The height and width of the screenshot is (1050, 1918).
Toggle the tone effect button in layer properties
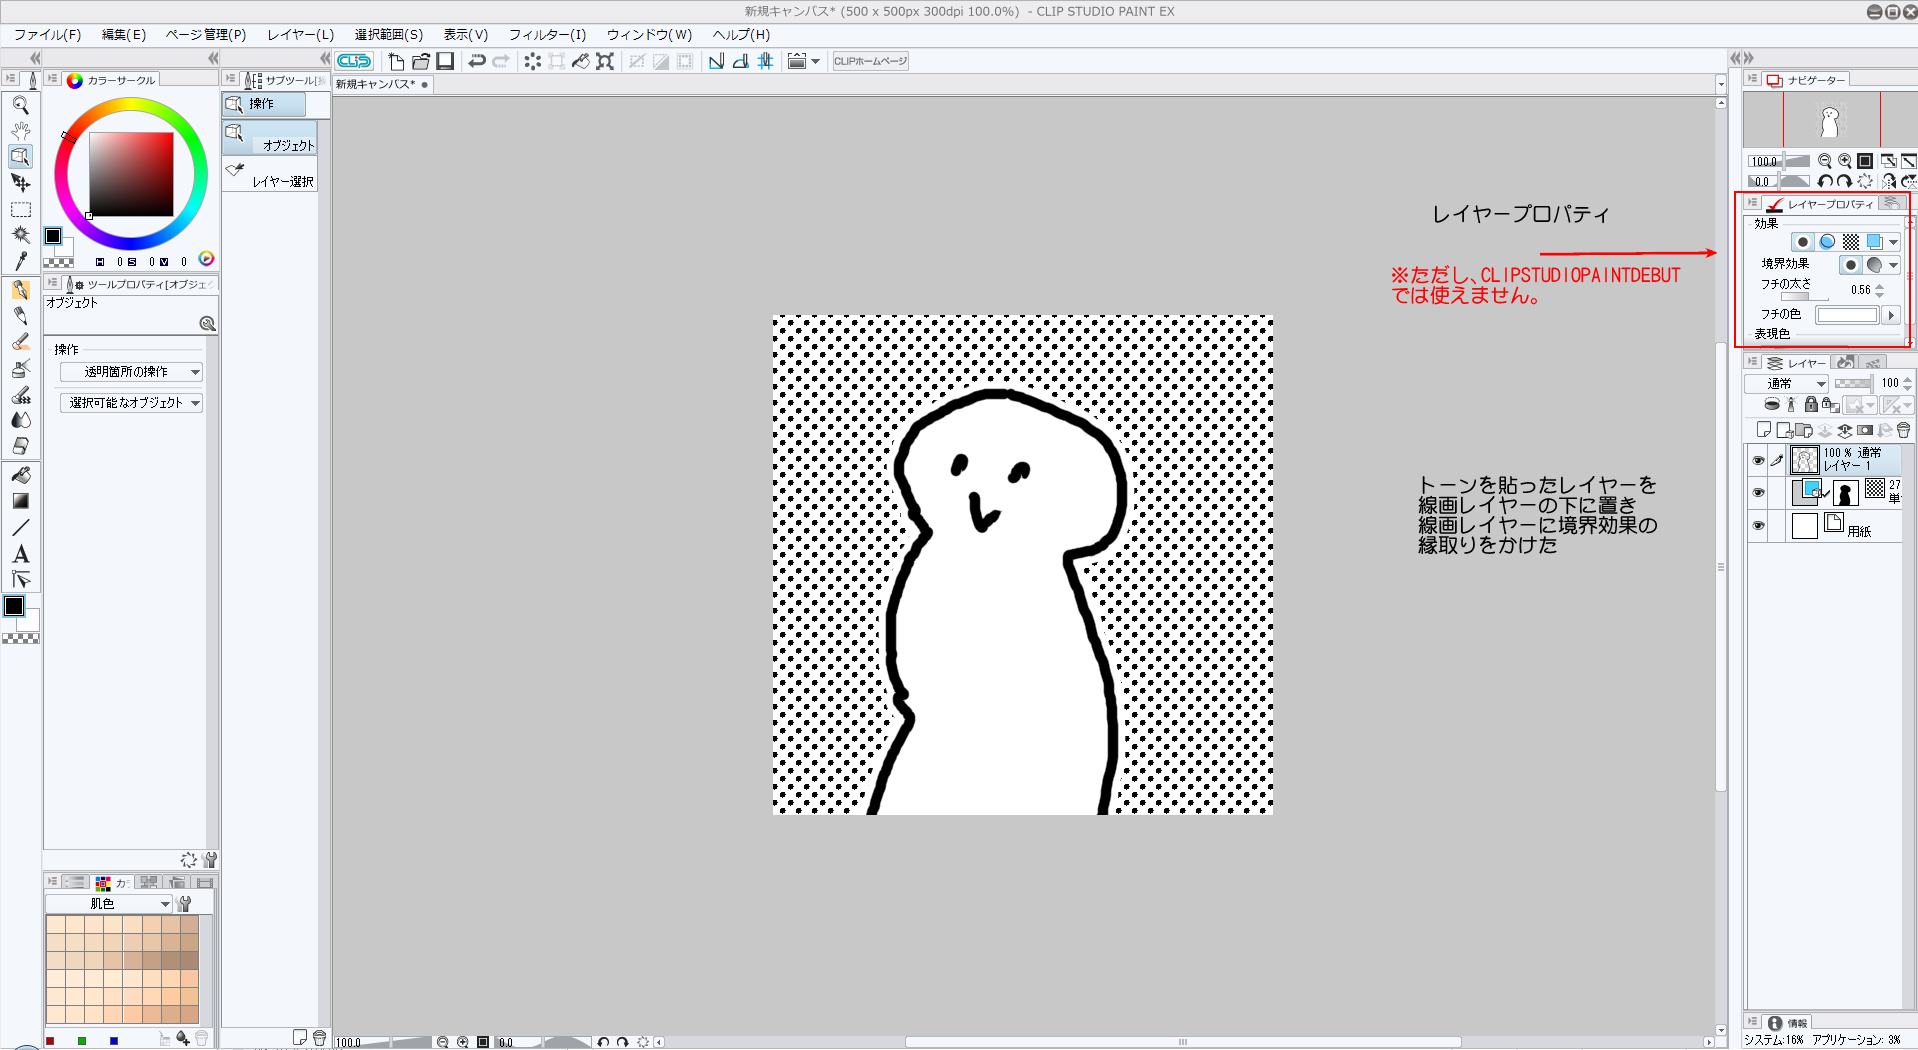point(1851,242)
